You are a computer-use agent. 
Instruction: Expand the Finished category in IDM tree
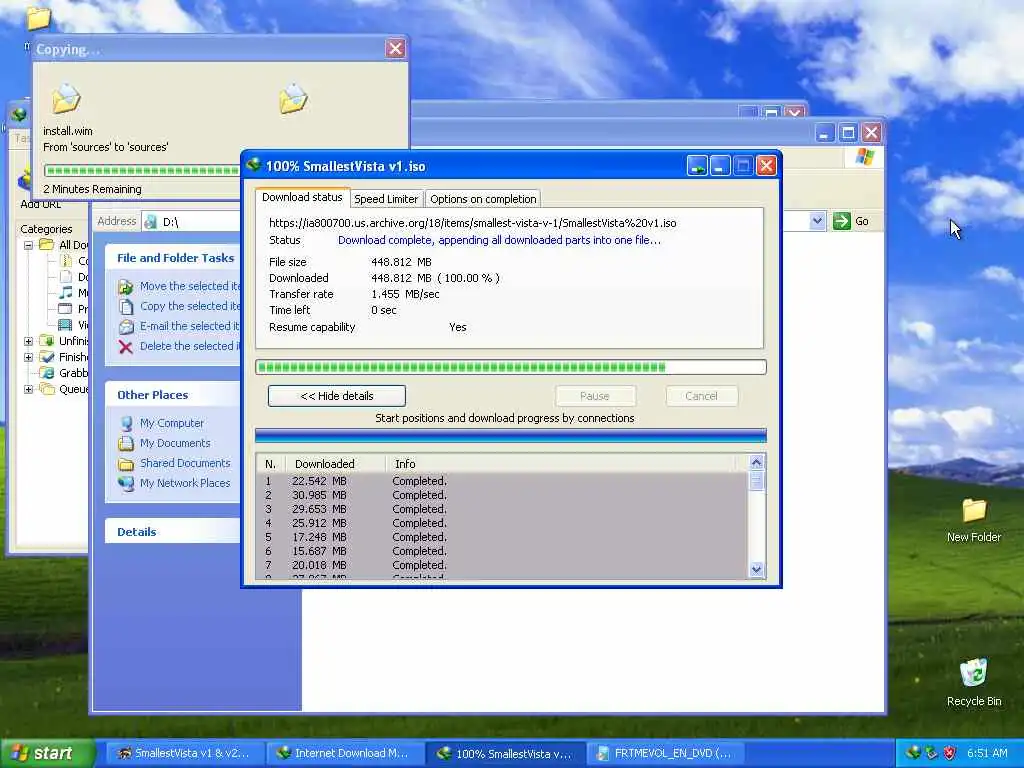pyautogui.click(x=28, y=357)
